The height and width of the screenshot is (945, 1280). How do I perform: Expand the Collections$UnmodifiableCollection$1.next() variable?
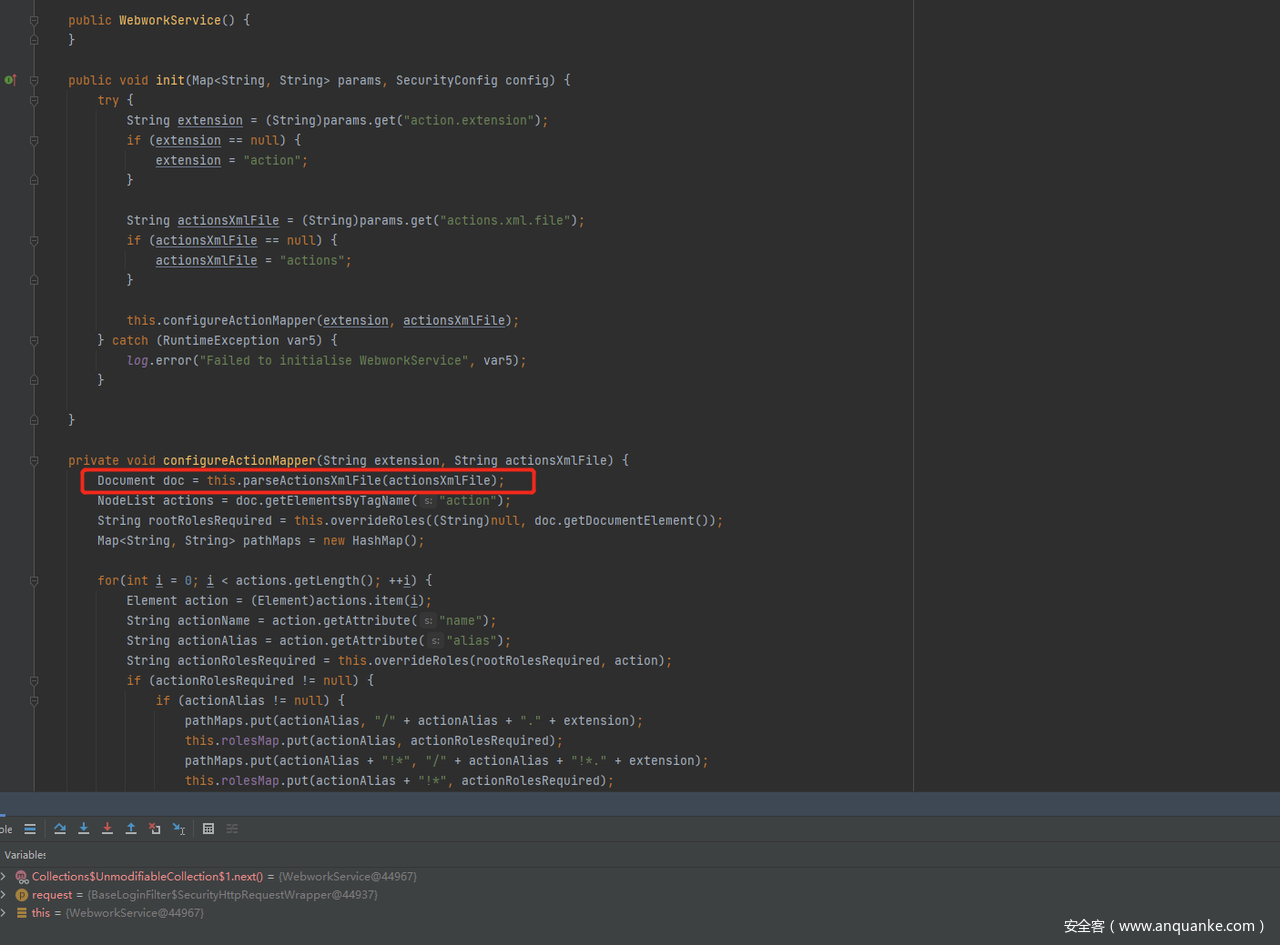(x=4, y=876)
